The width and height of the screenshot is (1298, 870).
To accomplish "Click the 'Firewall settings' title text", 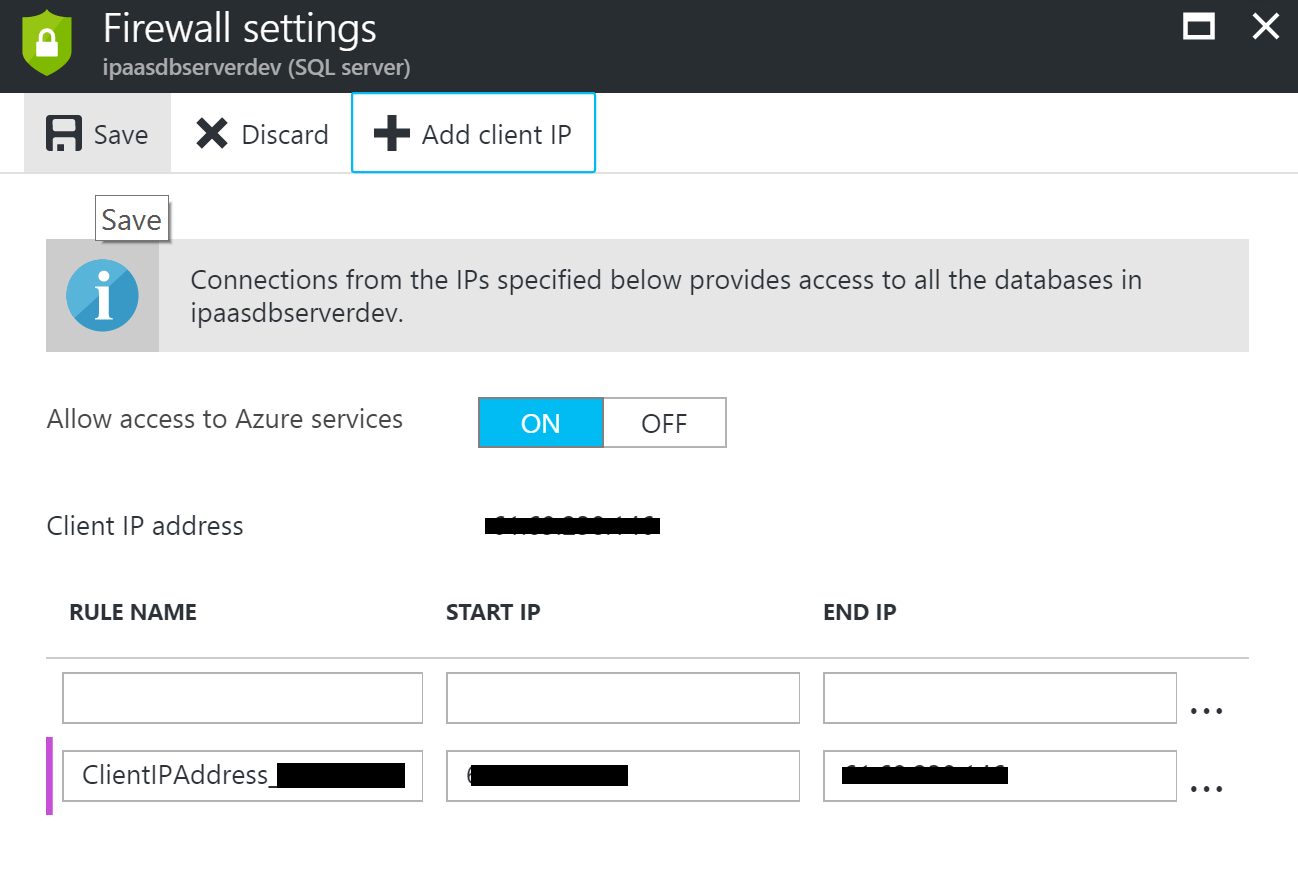I will tap(240, 29).
